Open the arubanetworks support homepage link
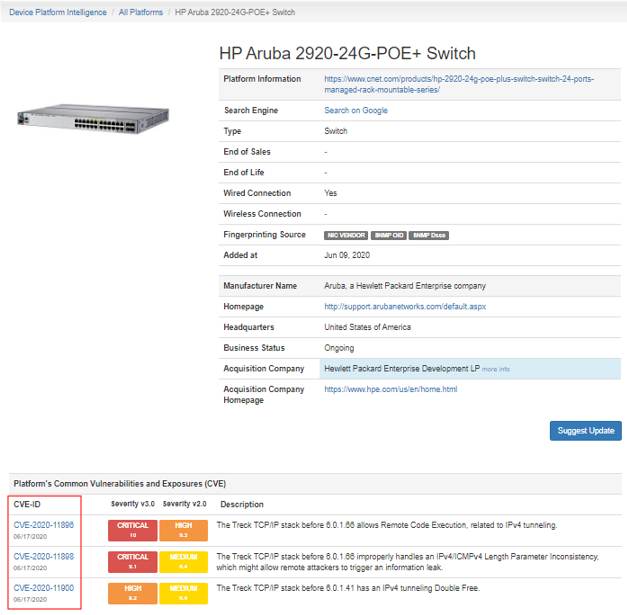The height and width of the screenshot is (615, 627). (x=405, y=306)
